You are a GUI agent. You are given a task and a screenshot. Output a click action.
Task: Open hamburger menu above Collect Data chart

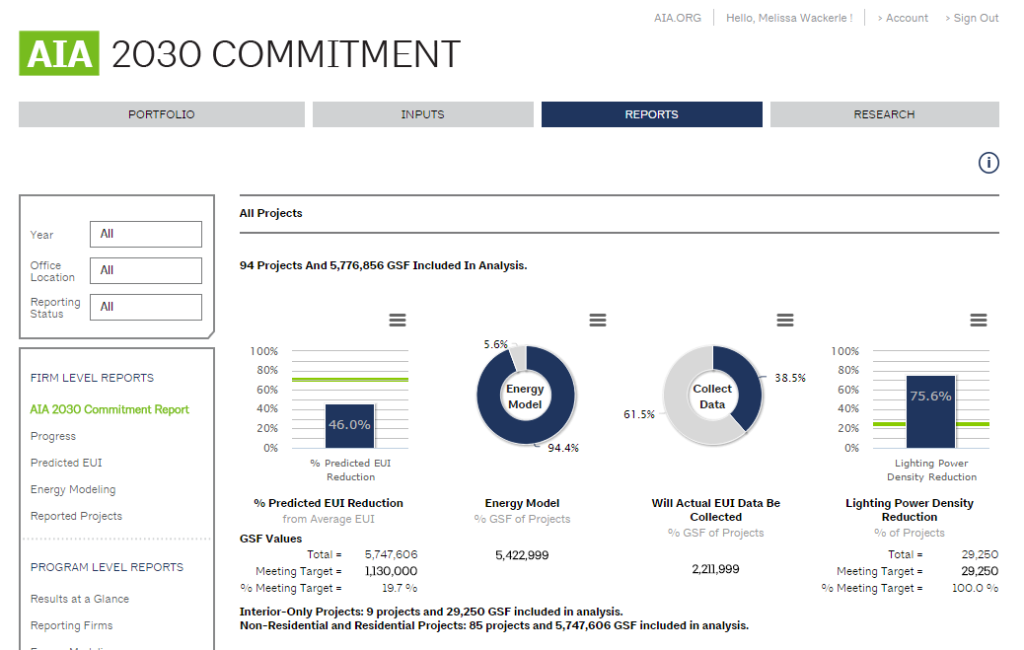click(785, 320)
